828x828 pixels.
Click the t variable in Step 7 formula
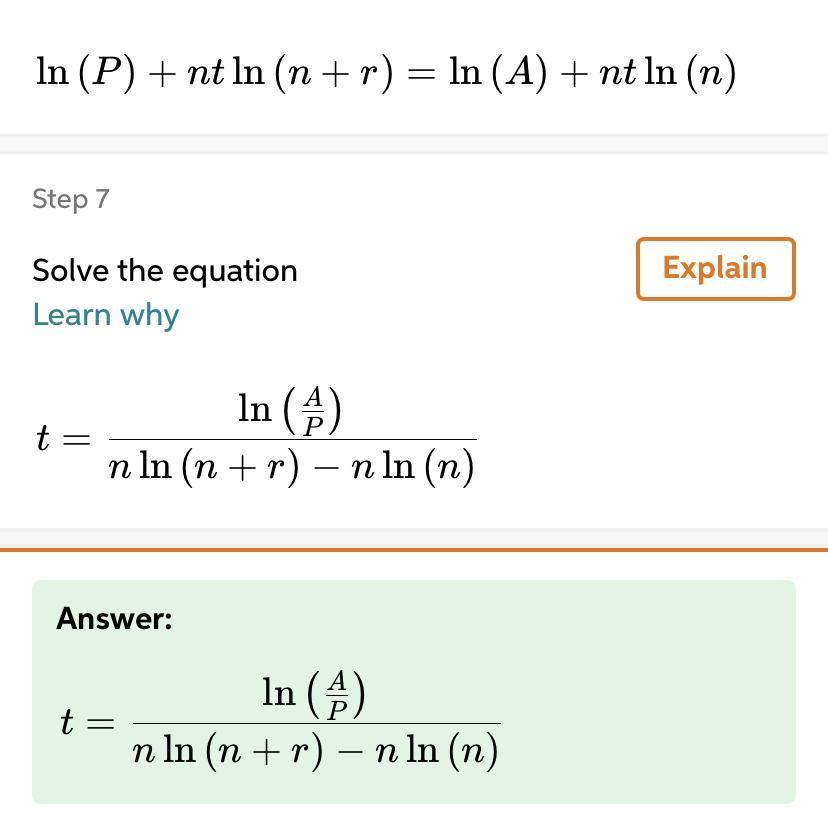pyautogui.click(x=42, y=438)
